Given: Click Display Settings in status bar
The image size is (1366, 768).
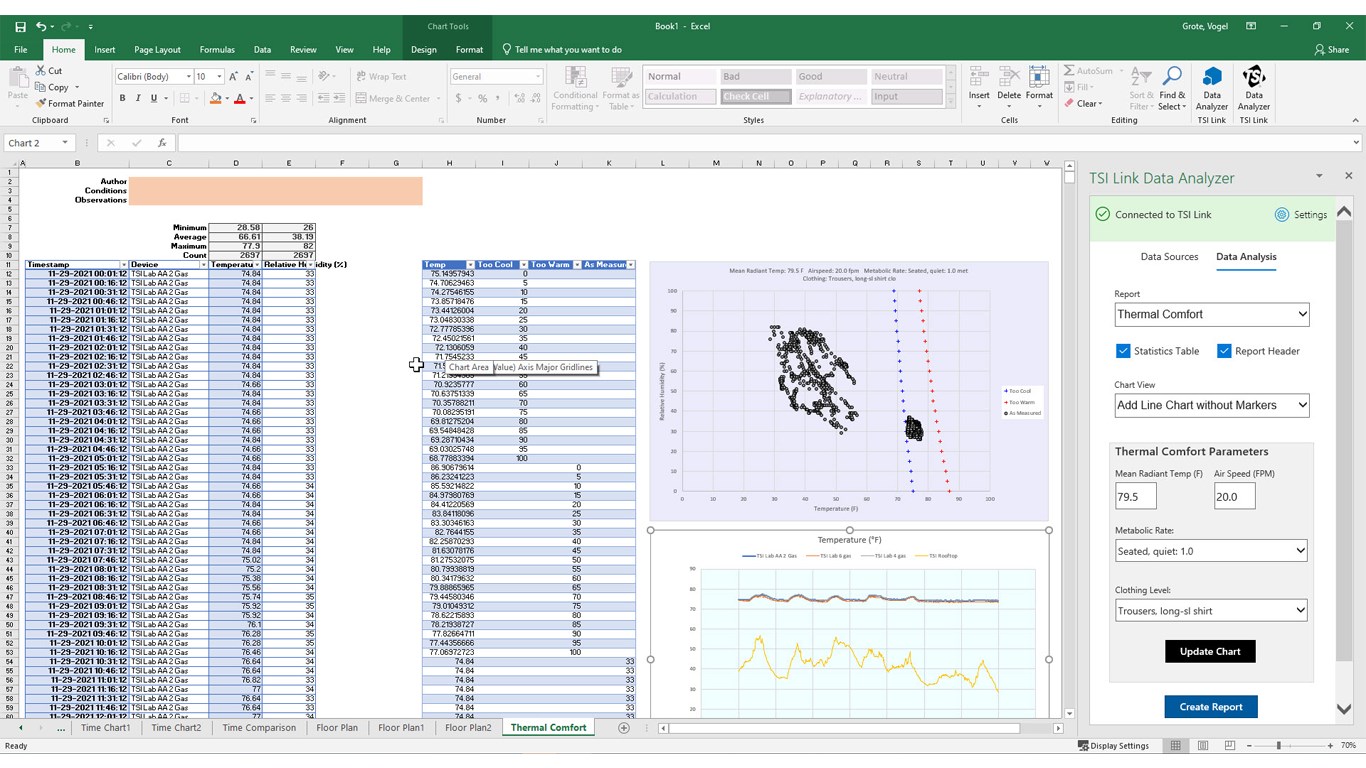Looking at the screenshot, I should [1113, 746].
